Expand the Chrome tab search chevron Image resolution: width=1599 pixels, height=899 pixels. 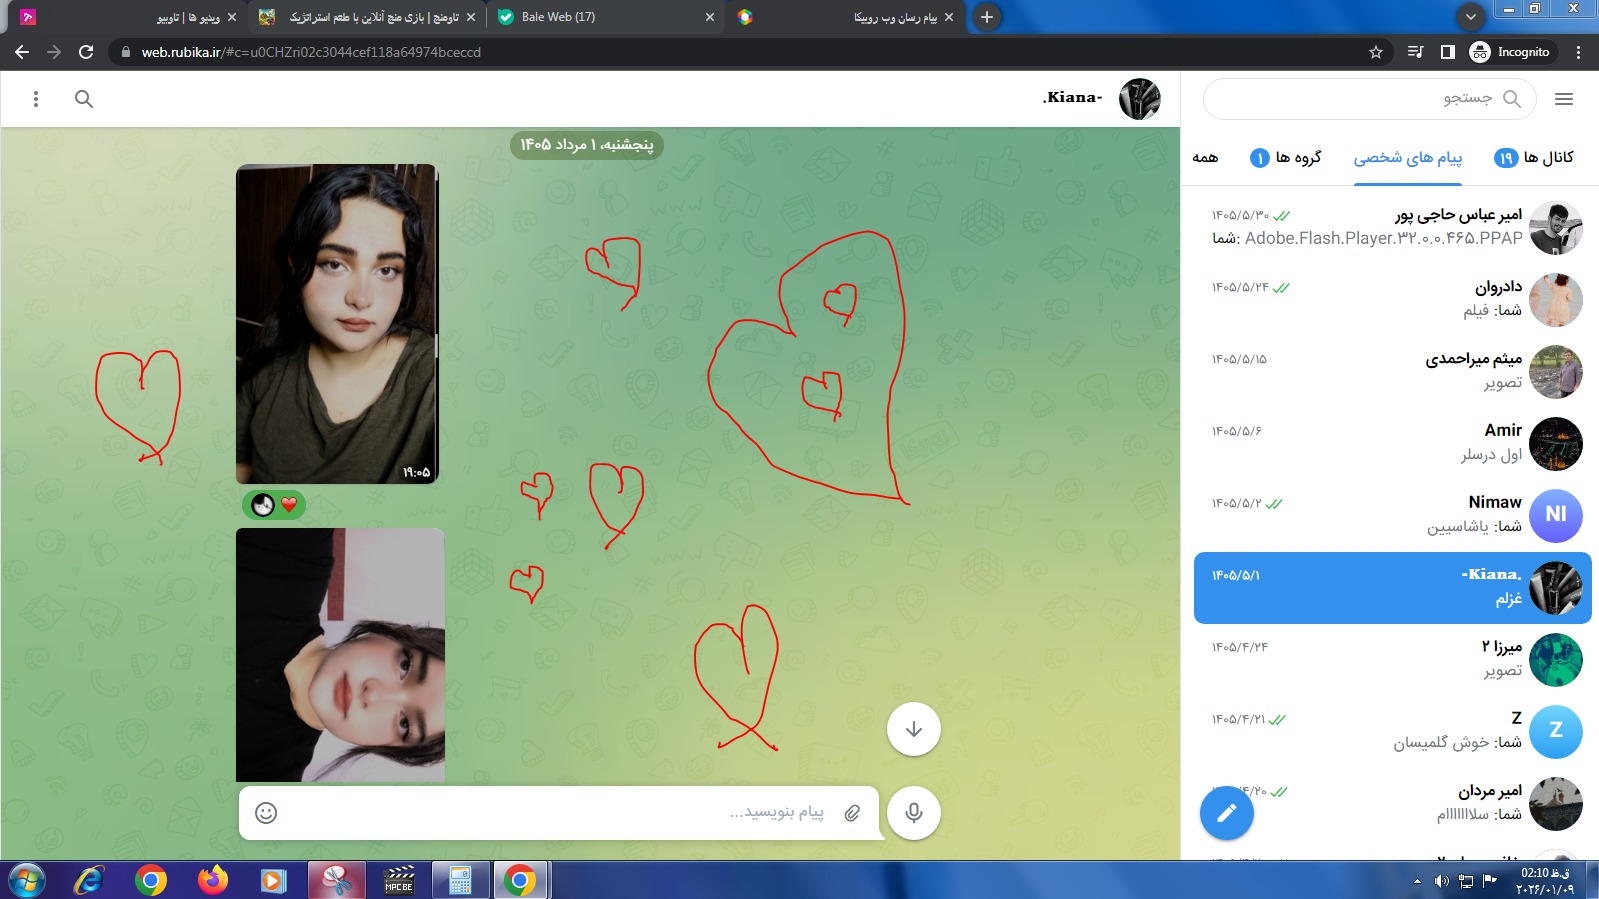[1470, 17]
